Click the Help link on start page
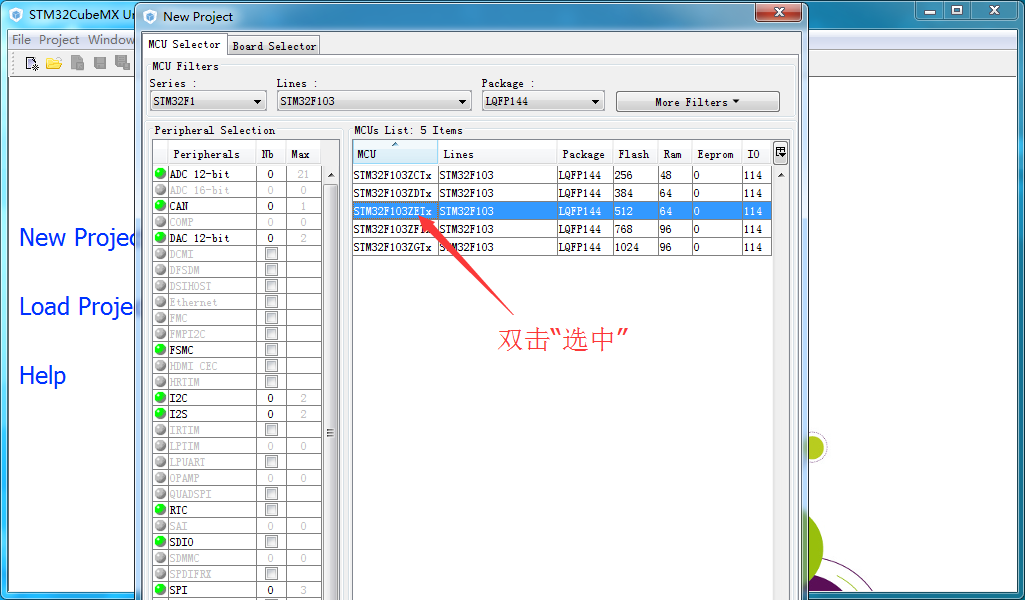The width and height of the screenshot is (1025, 600). point(42,376)
